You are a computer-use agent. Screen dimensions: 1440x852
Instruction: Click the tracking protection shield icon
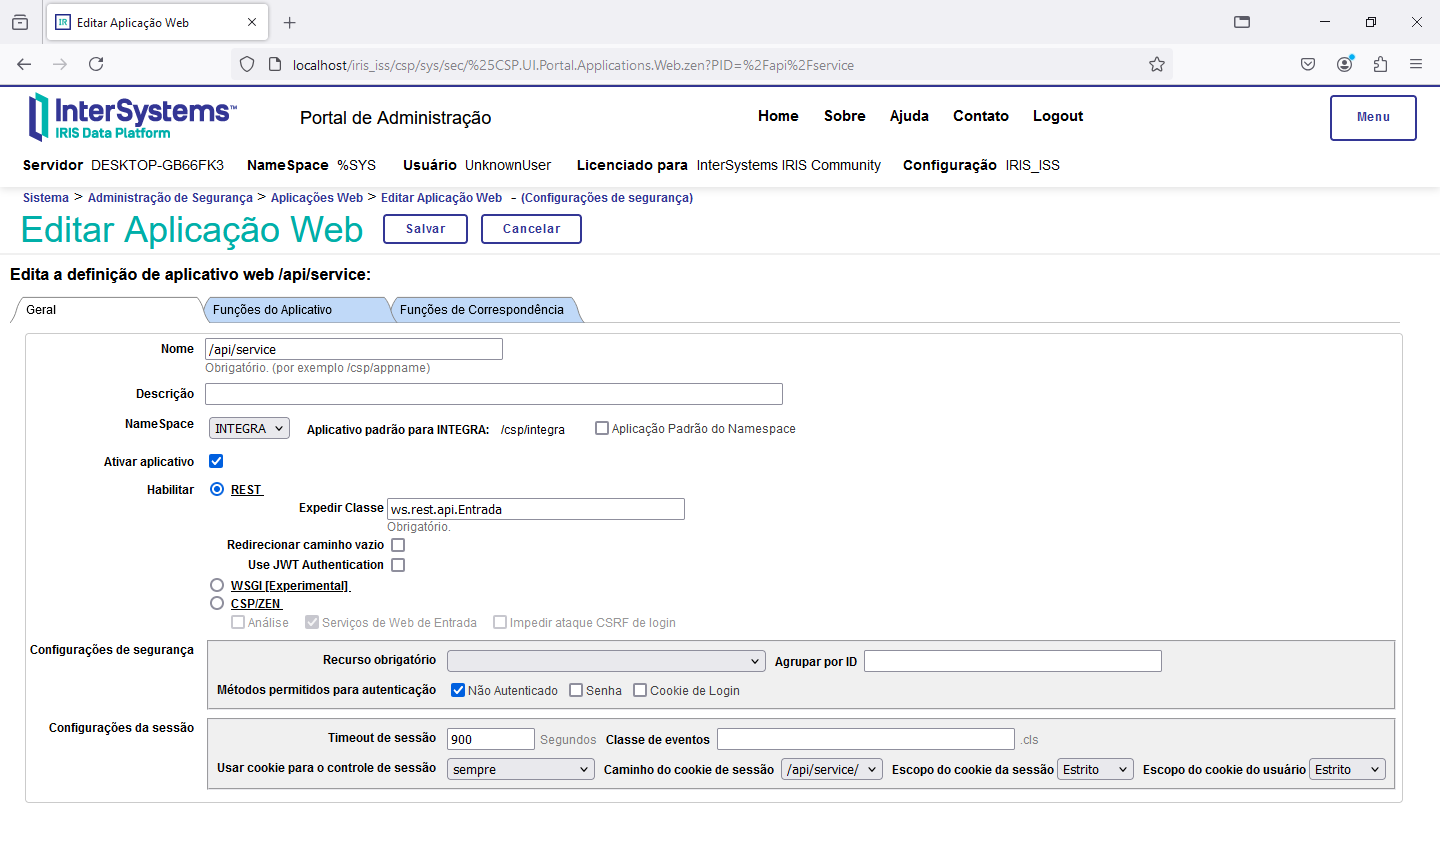point(247,65)
